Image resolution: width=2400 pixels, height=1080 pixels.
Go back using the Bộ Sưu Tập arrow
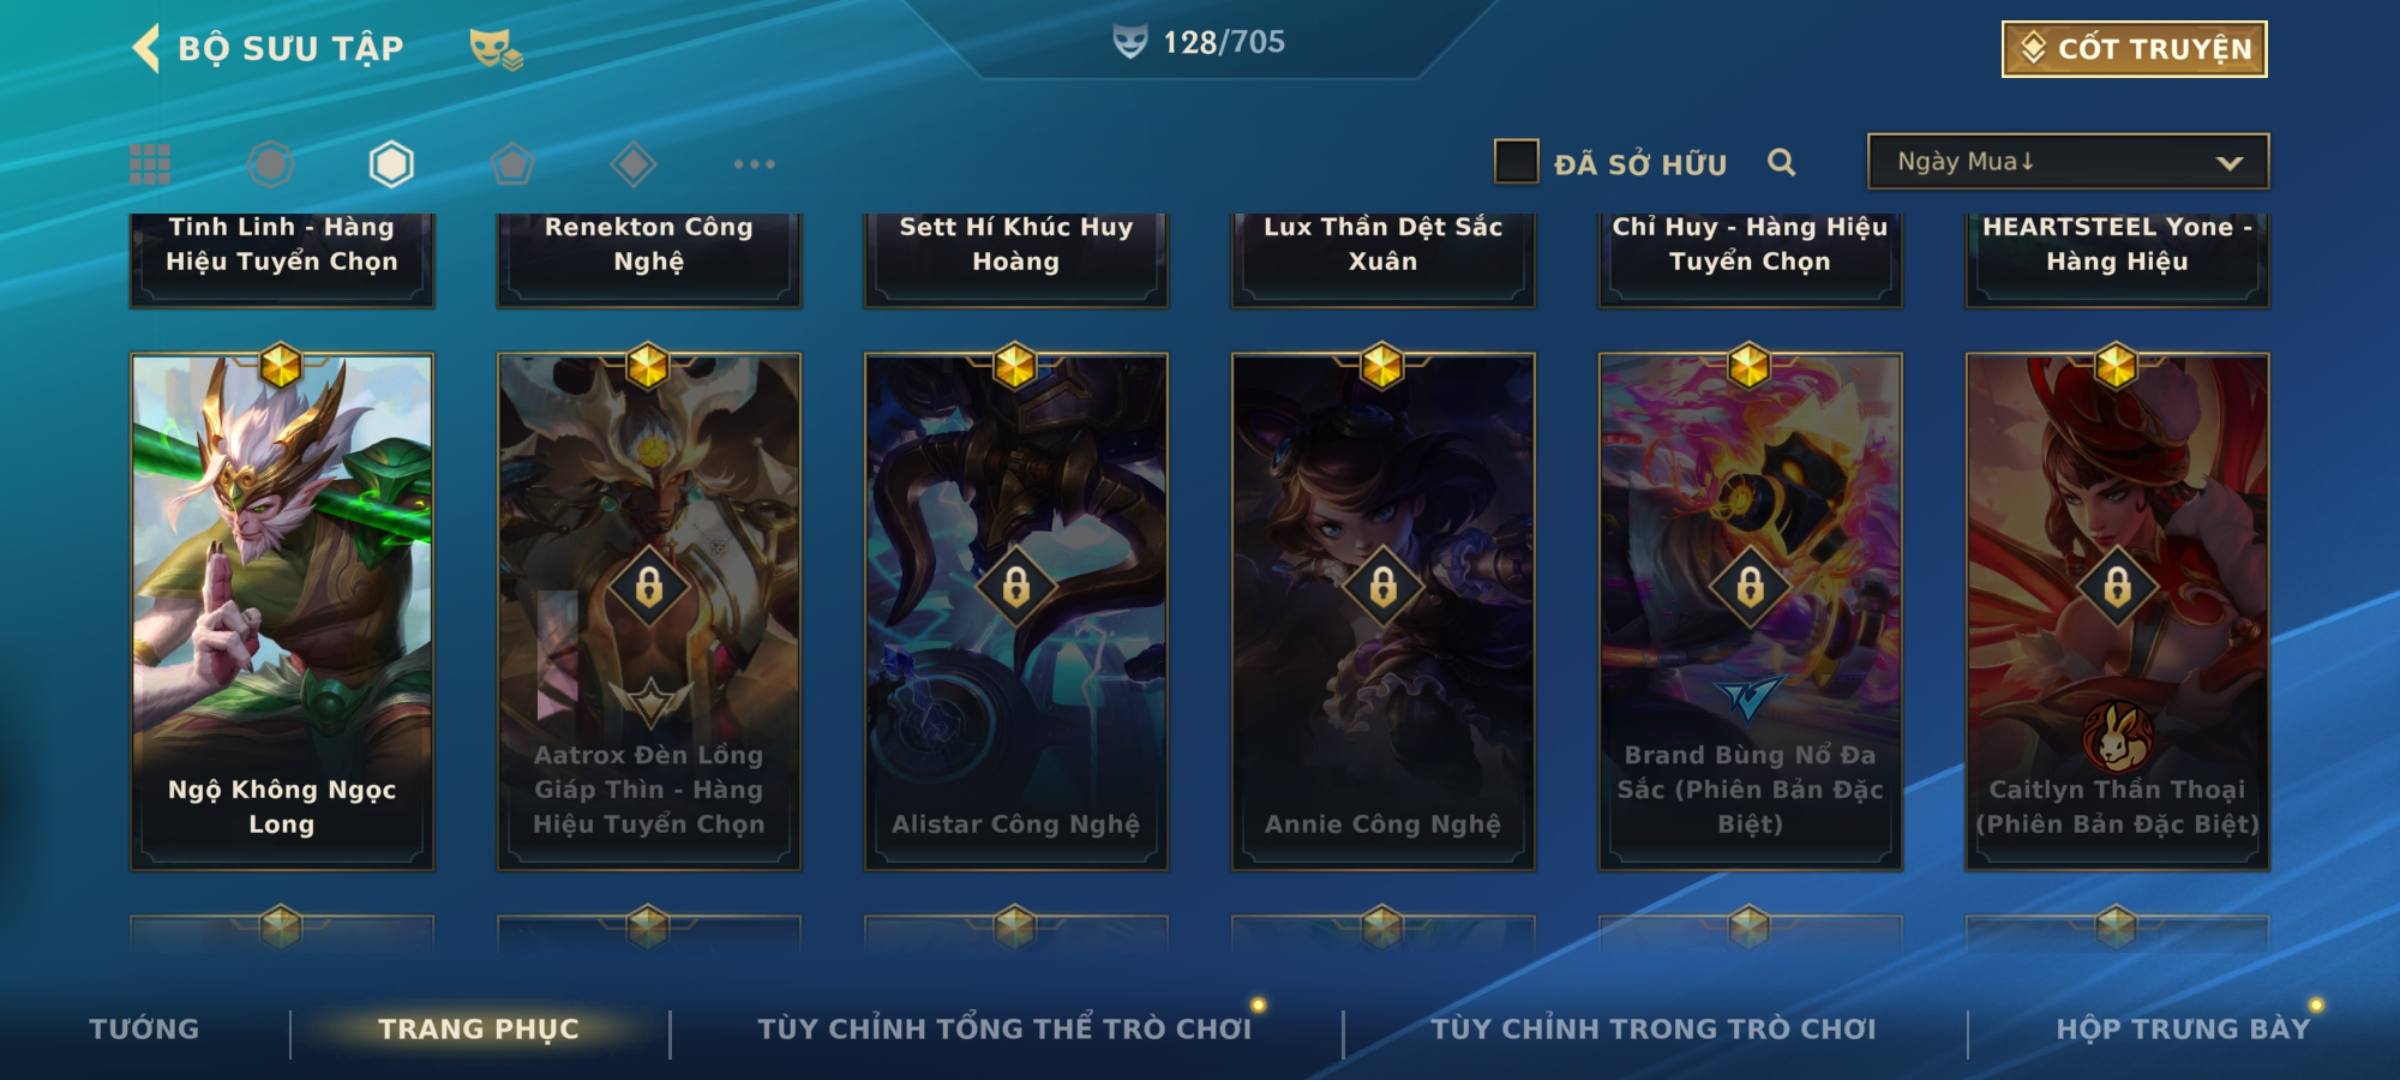tap(146, 48)
